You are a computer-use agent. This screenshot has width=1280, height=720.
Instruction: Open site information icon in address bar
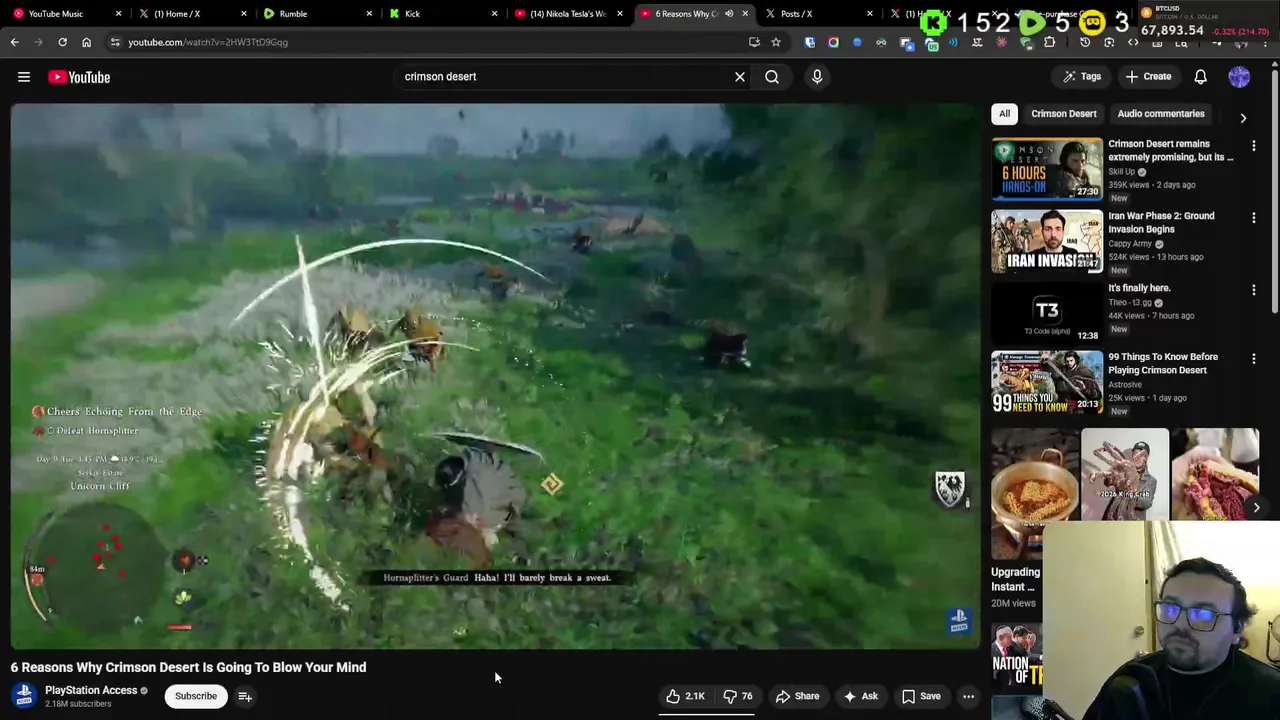pyautogui.click(x=115, y=42)
